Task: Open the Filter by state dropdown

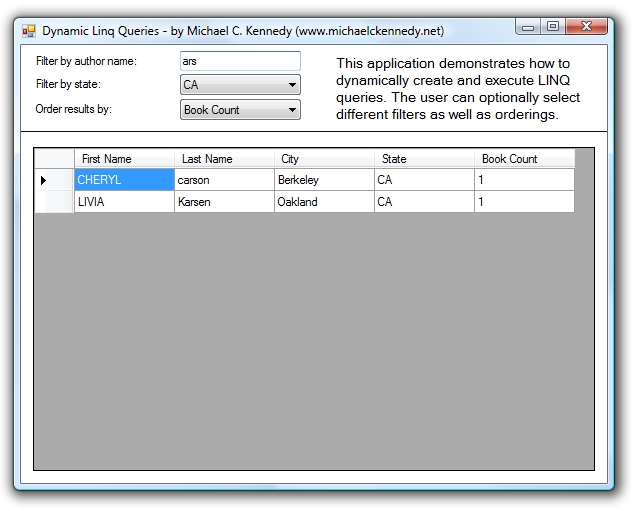Action: (292, 86)
